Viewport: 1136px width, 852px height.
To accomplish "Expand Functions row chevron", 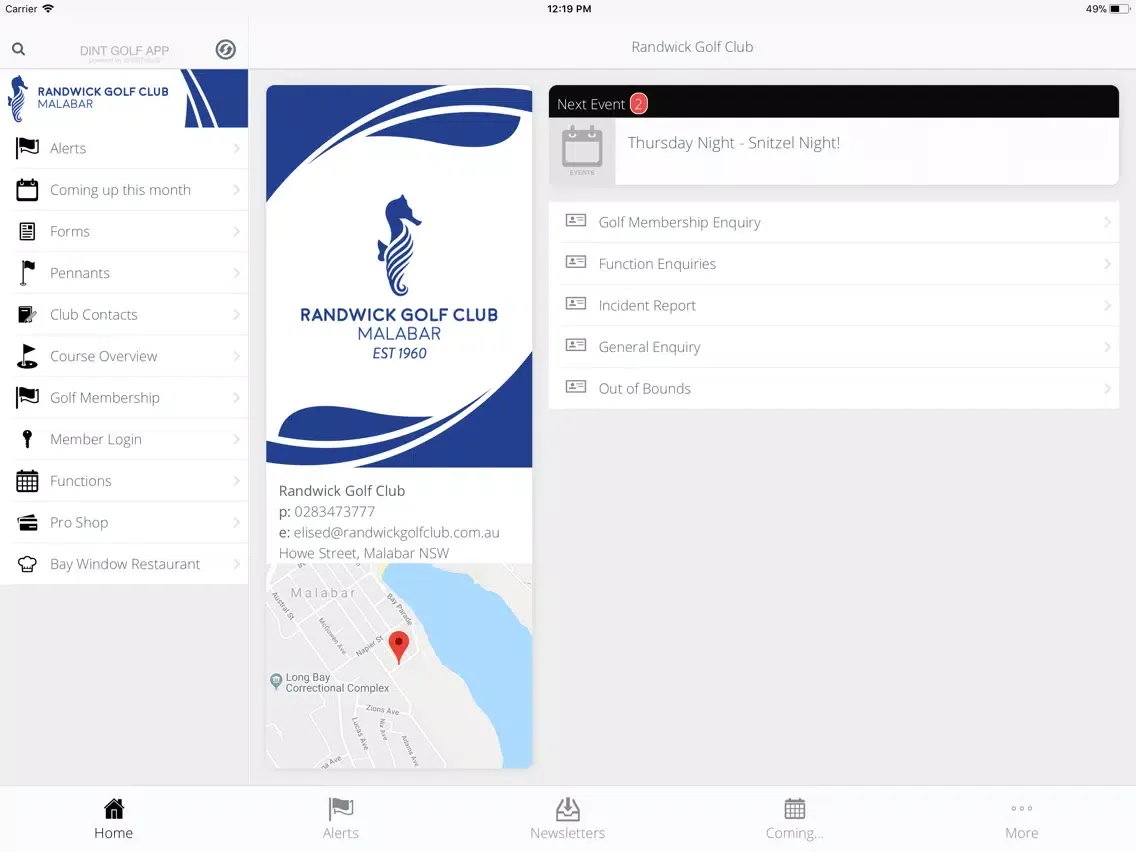I will click(x=236, y=481).
